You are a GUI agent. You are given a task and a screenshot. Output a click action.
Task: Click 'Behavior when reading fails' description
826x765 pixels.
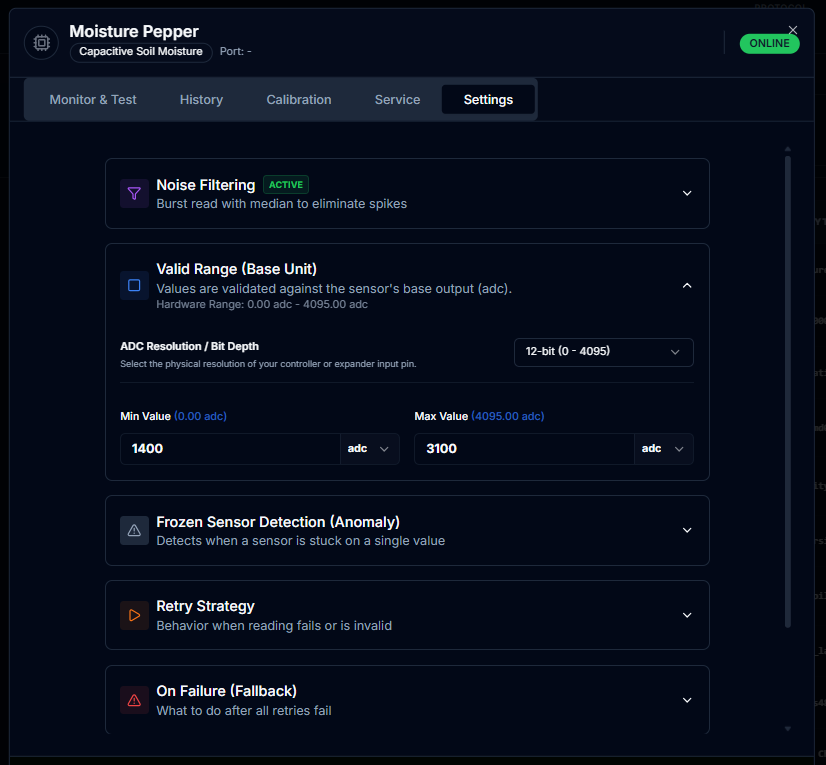[274, 626]
